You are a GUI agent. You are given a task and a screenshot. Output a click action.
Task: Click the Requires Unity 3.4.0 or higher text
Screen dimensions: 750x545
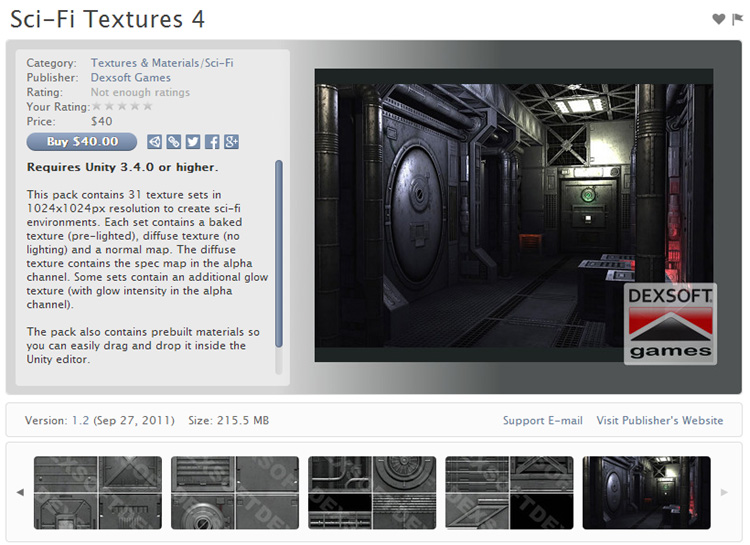tap(122, 167)
